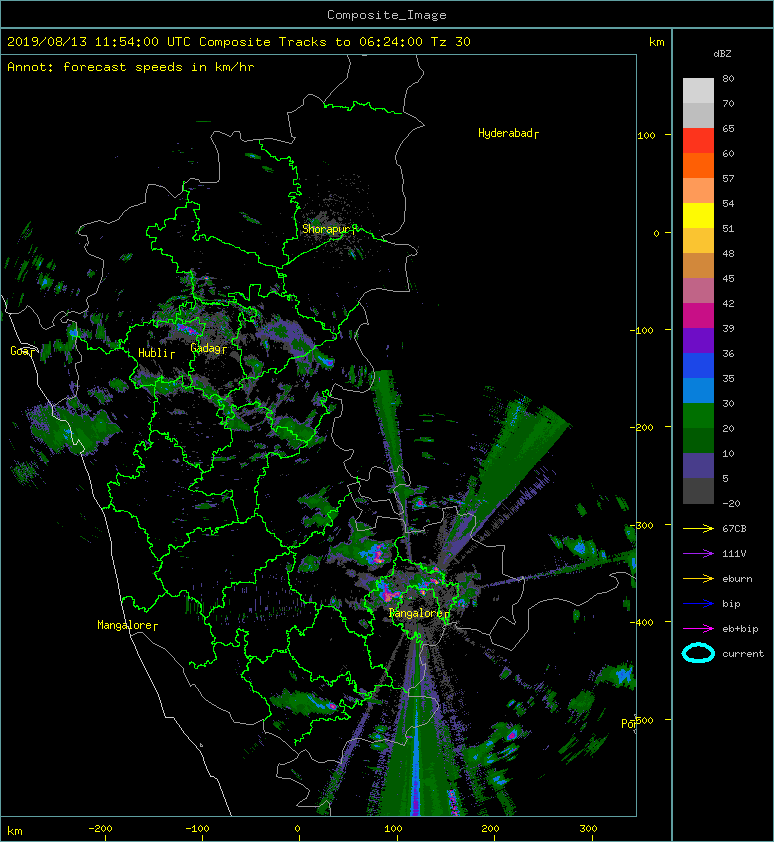This screenshot has width=774, height=842.
Task: Click the 67CB legend label
Action: coord(734,529)
